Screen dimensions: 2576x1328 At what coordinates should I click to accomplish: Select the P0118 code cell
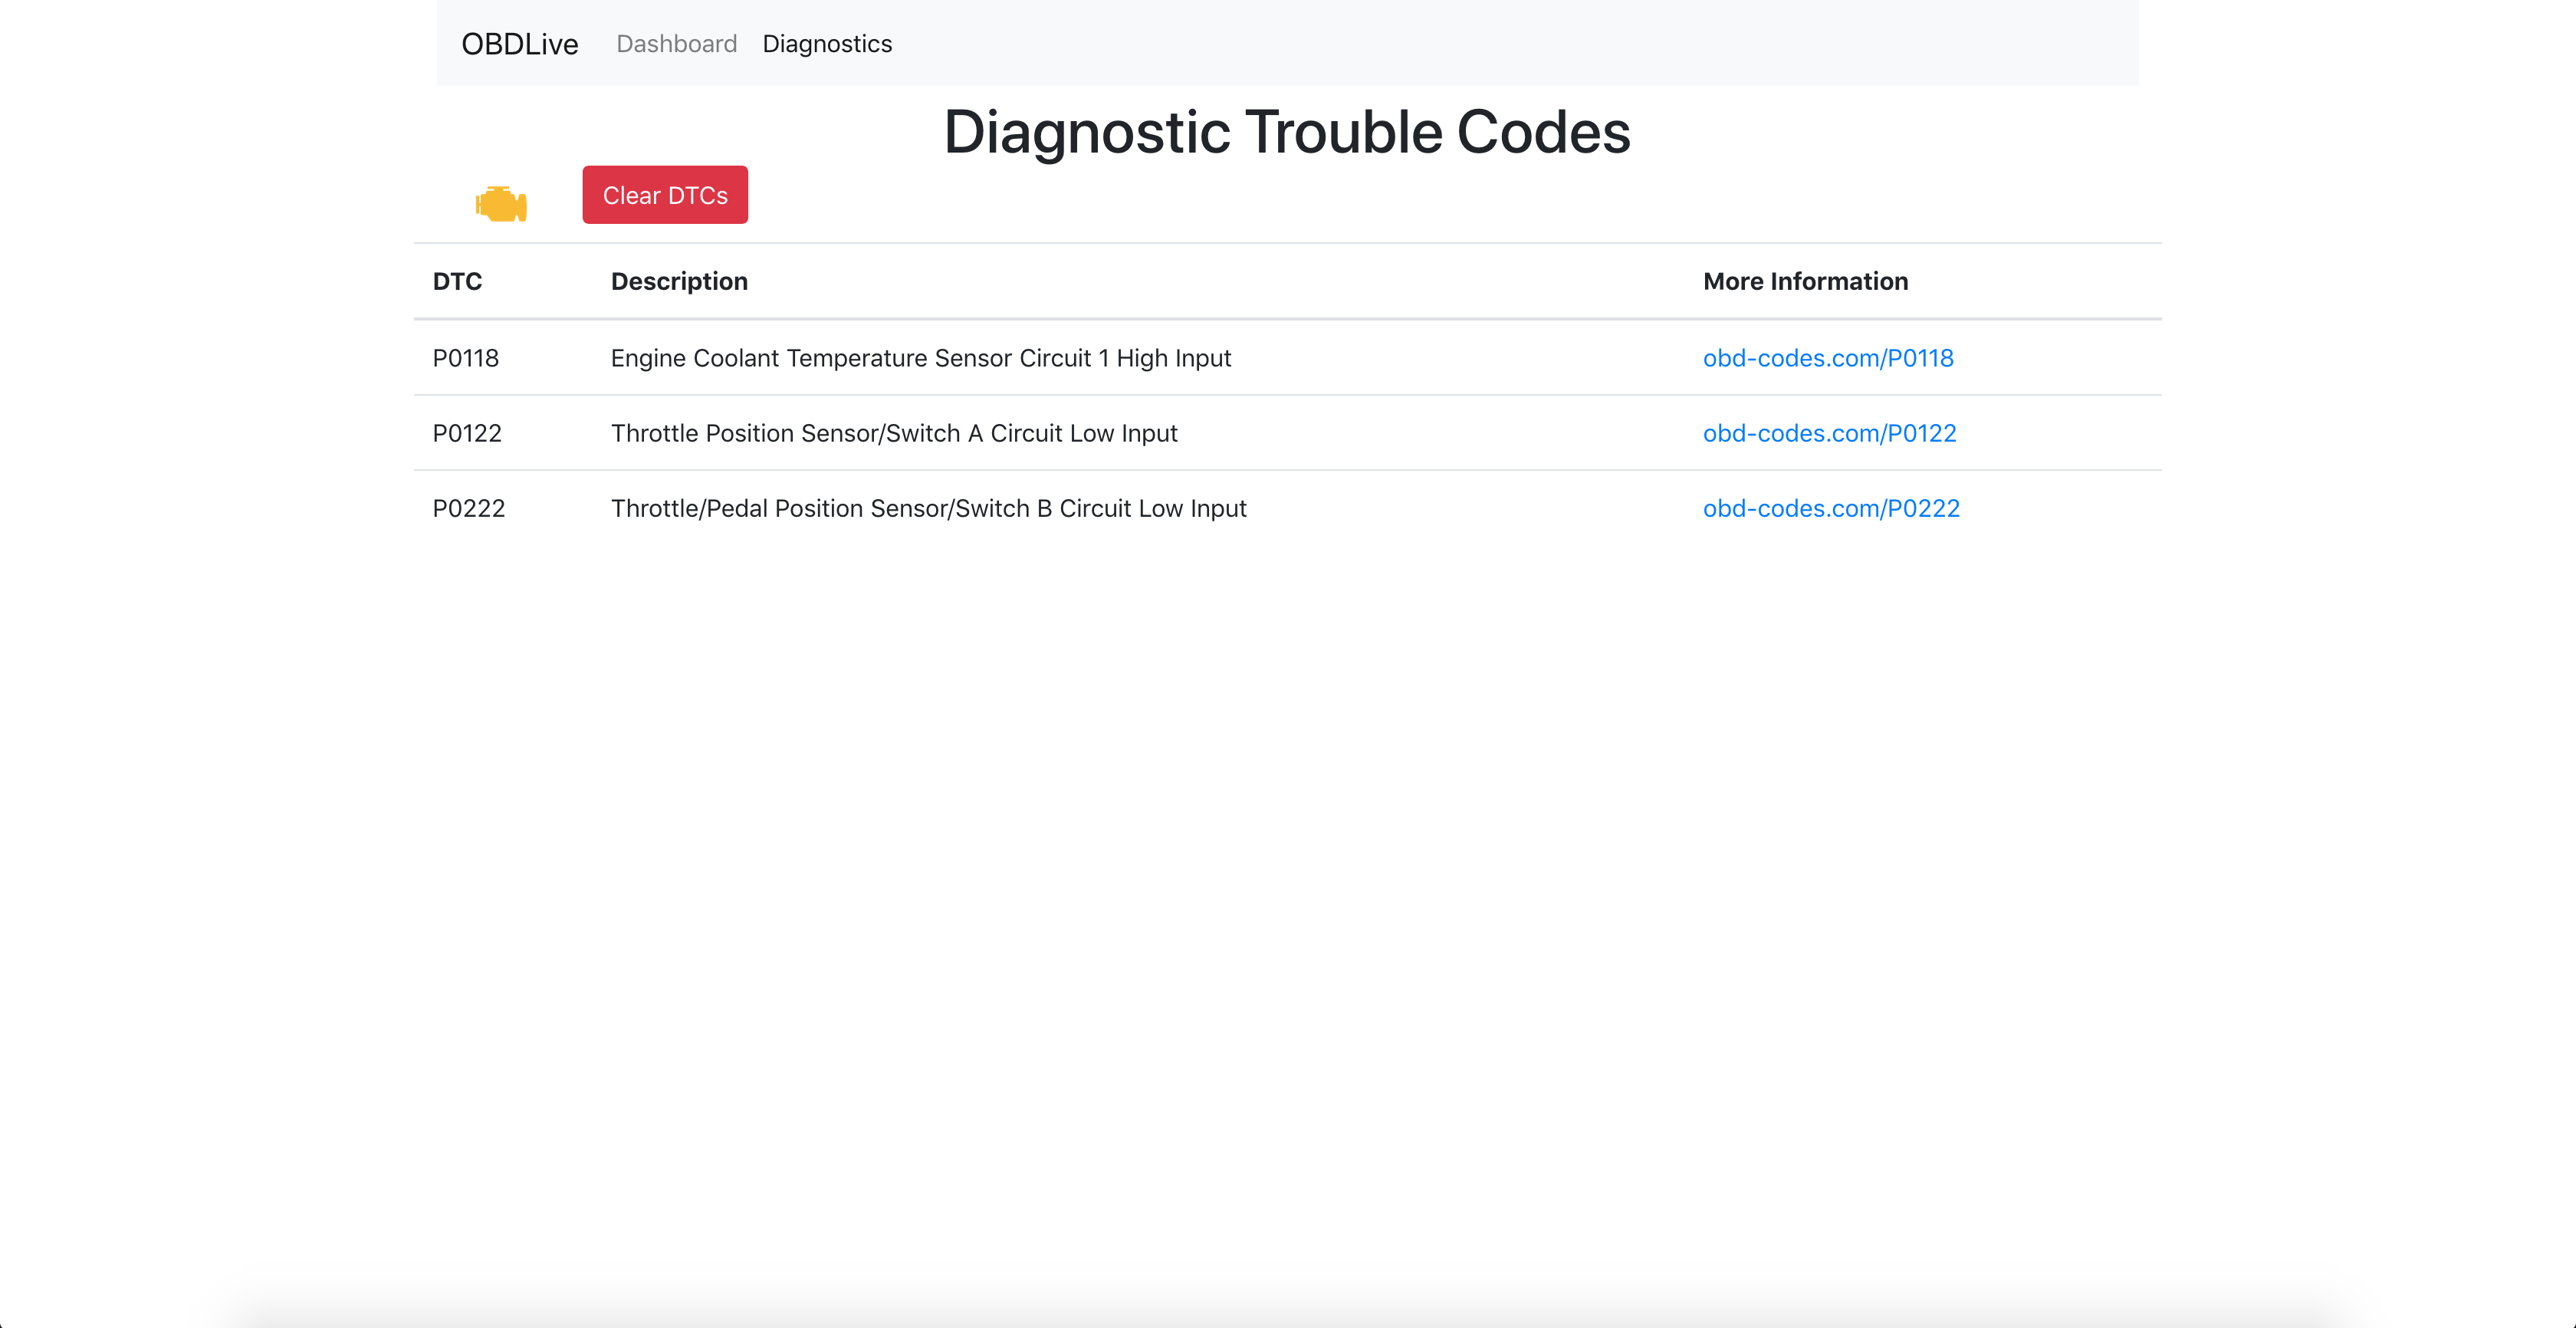[465, 358]
